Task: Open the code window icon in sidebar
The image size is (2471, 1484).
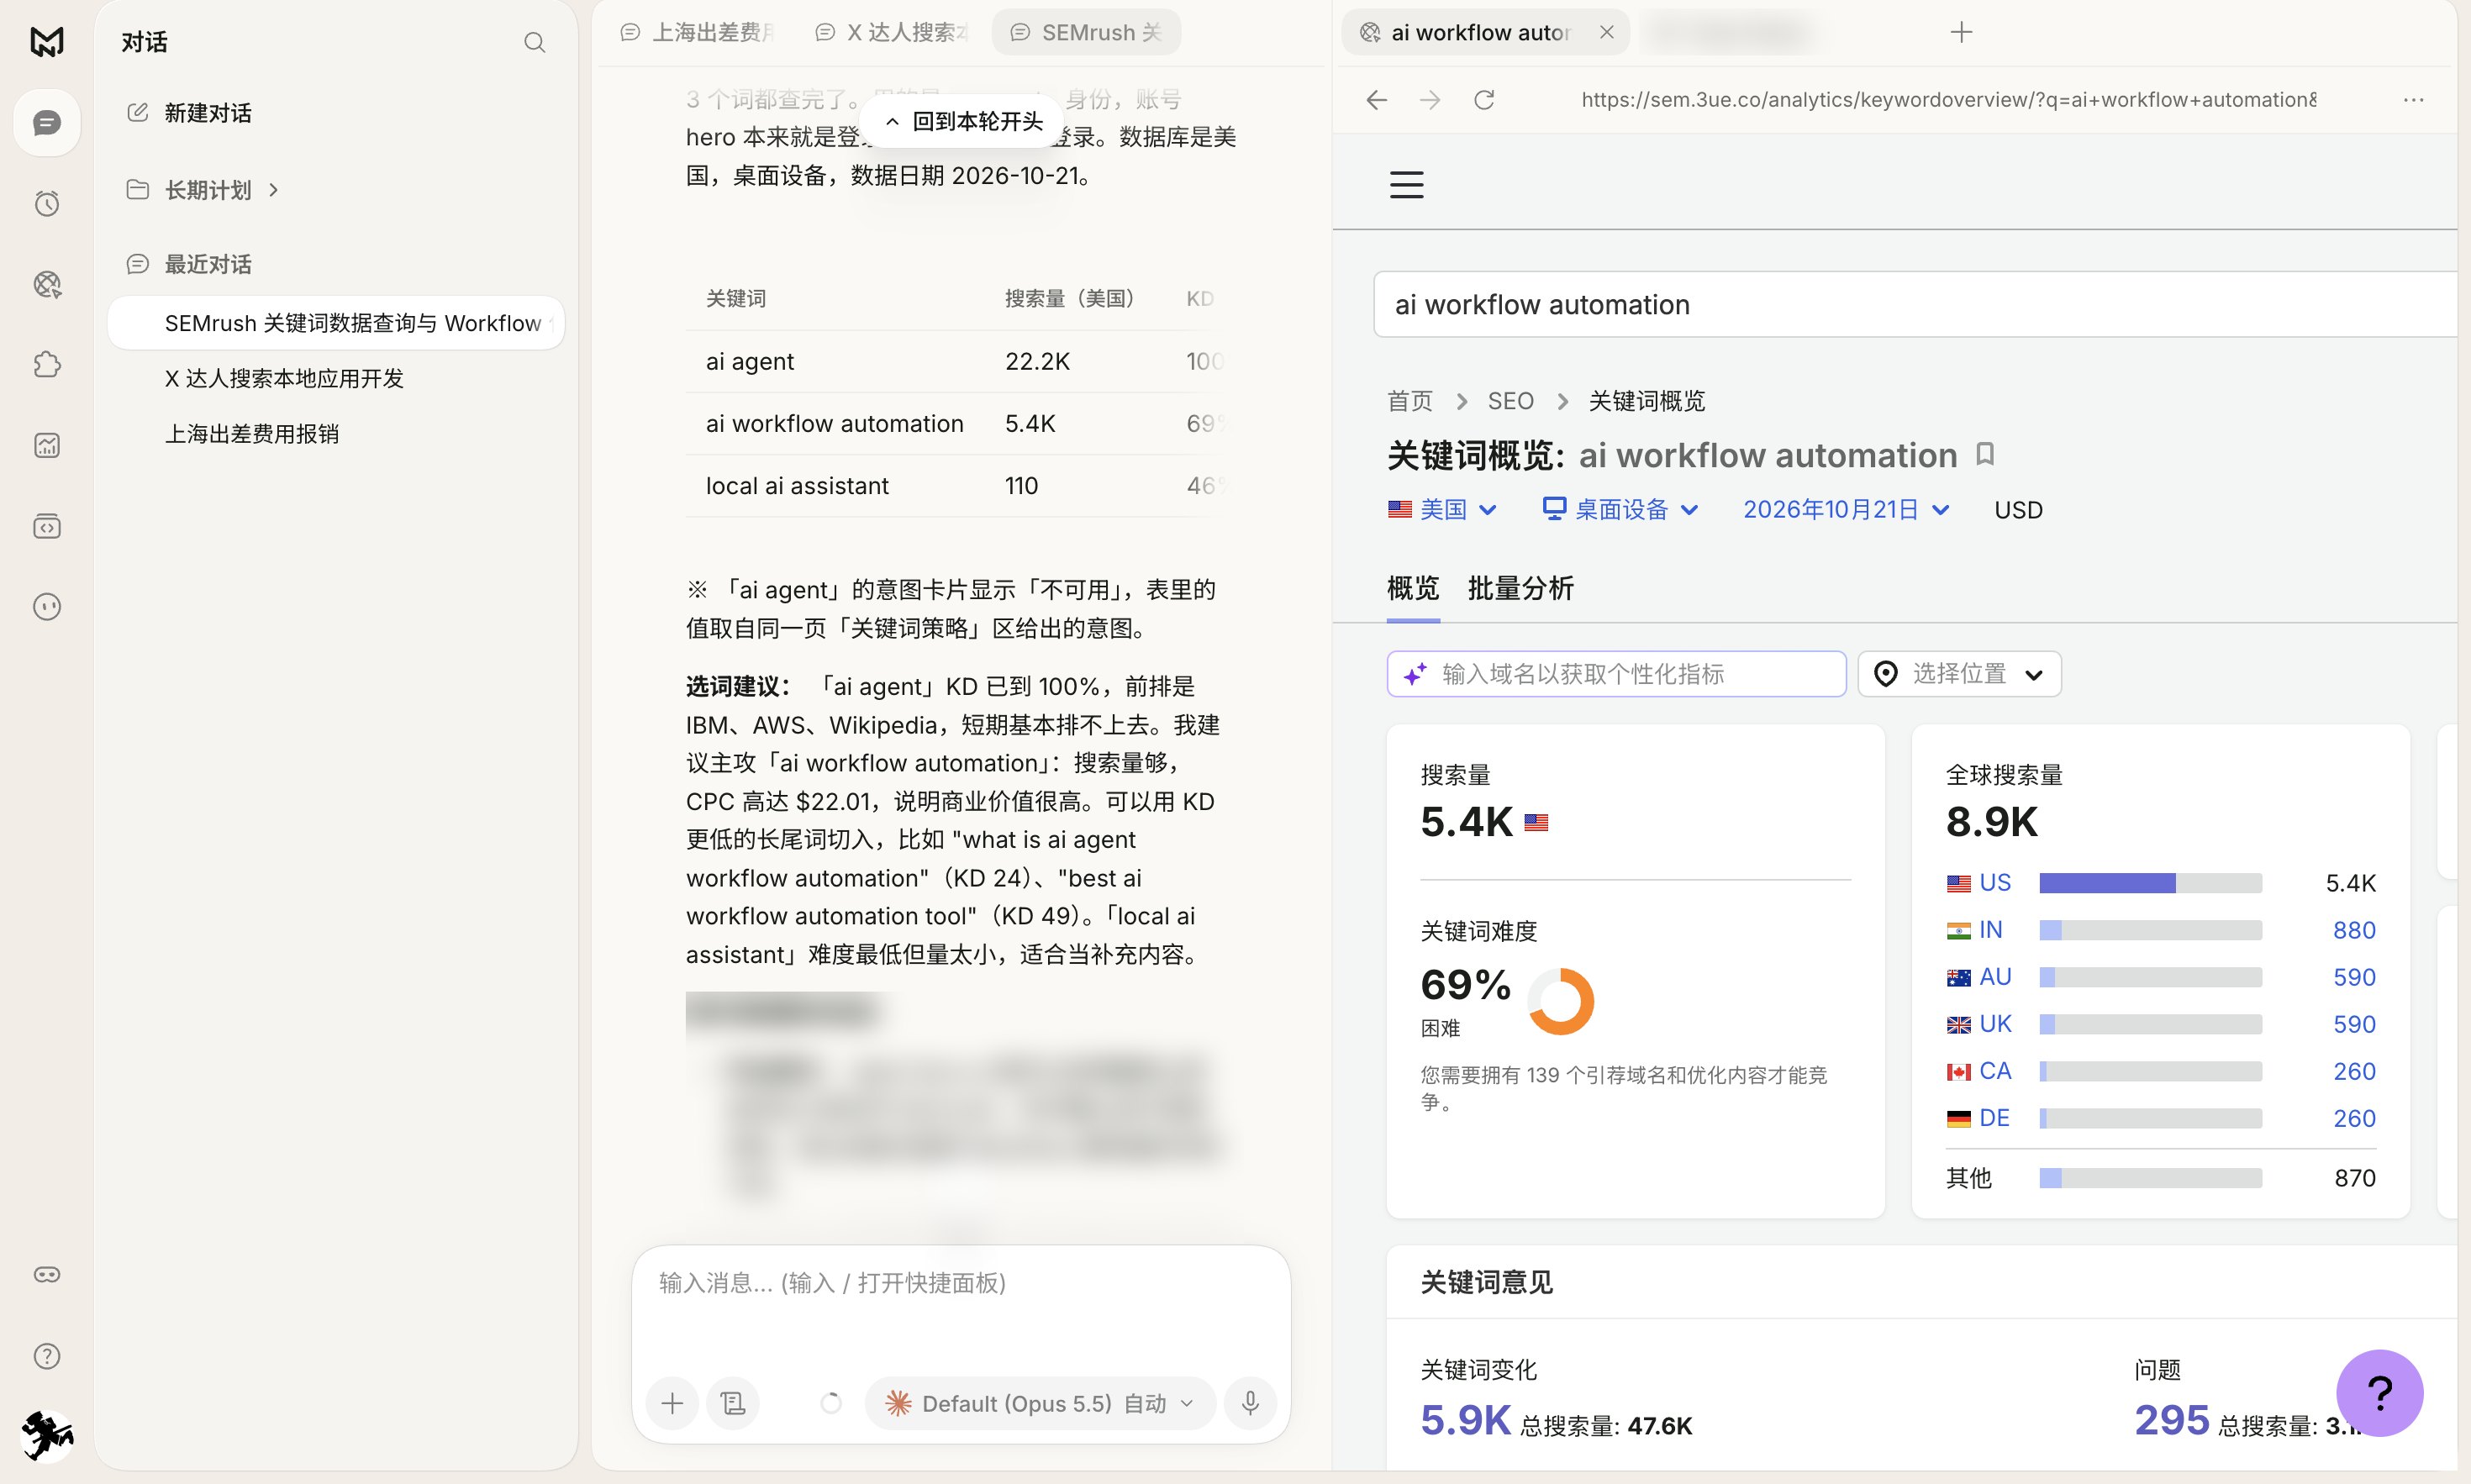Action: (x=47, y=526)
